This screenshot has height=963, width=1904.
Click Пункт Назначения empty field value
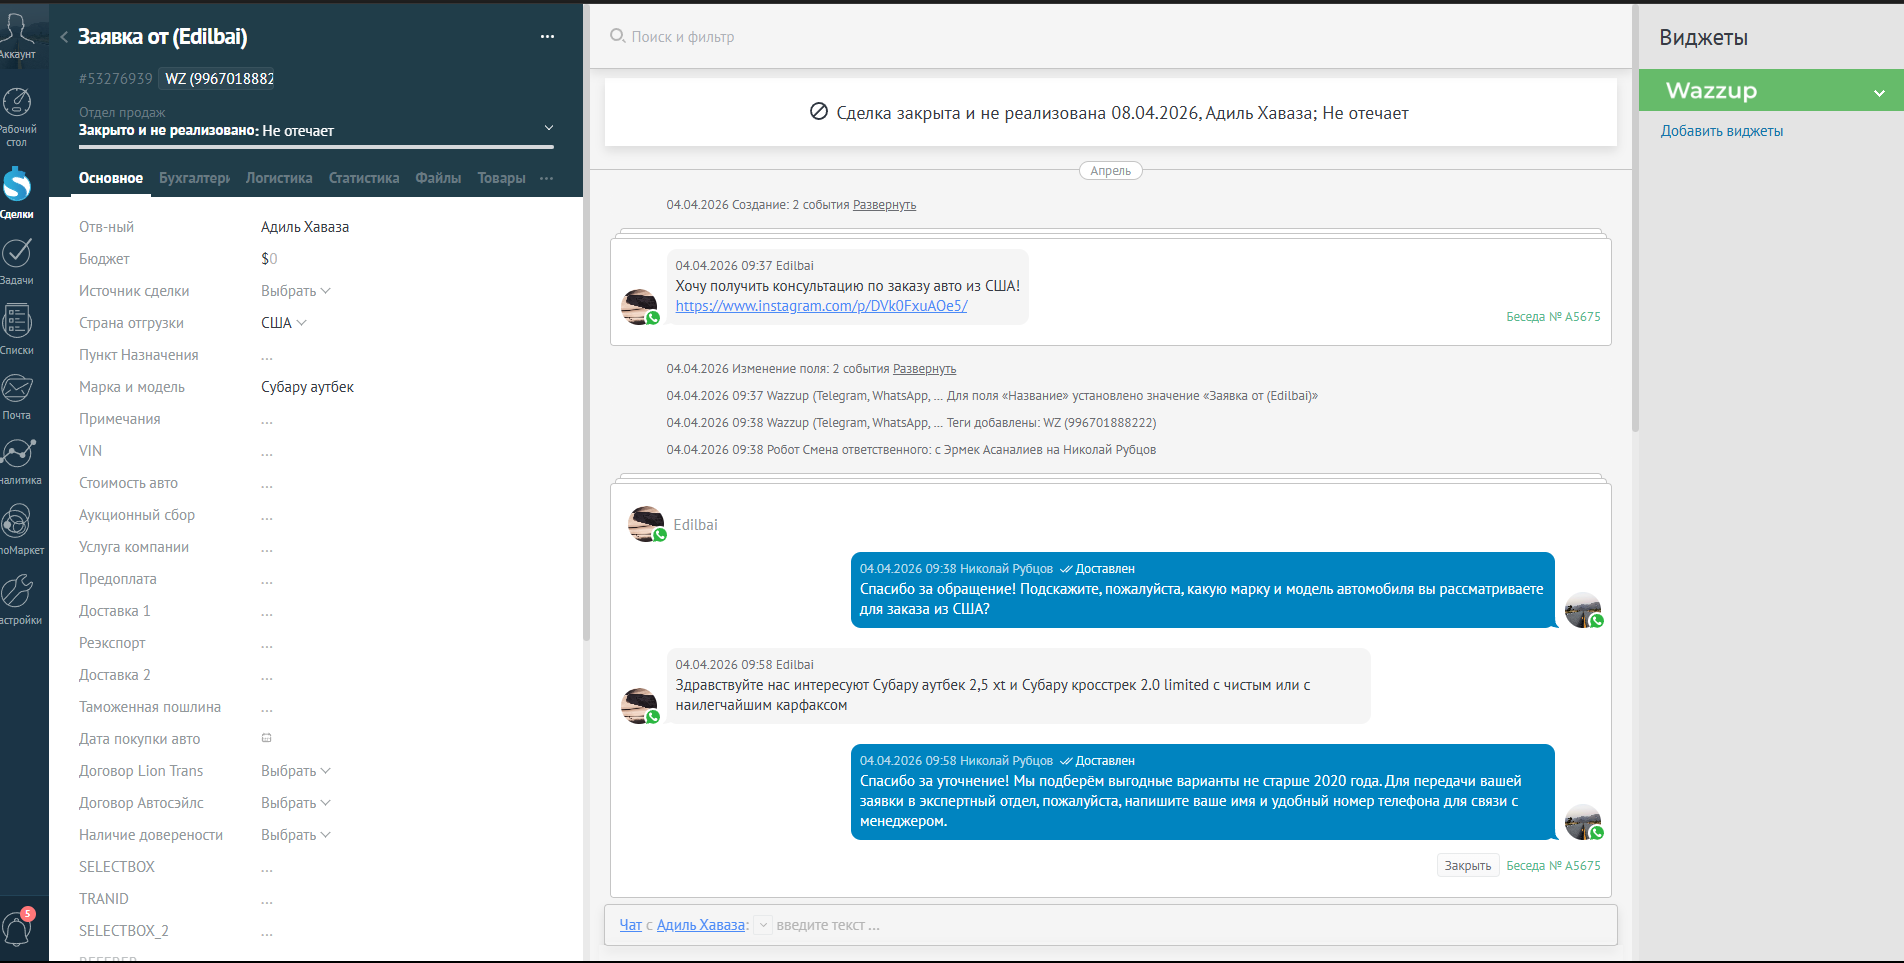(x=267, y=356)
